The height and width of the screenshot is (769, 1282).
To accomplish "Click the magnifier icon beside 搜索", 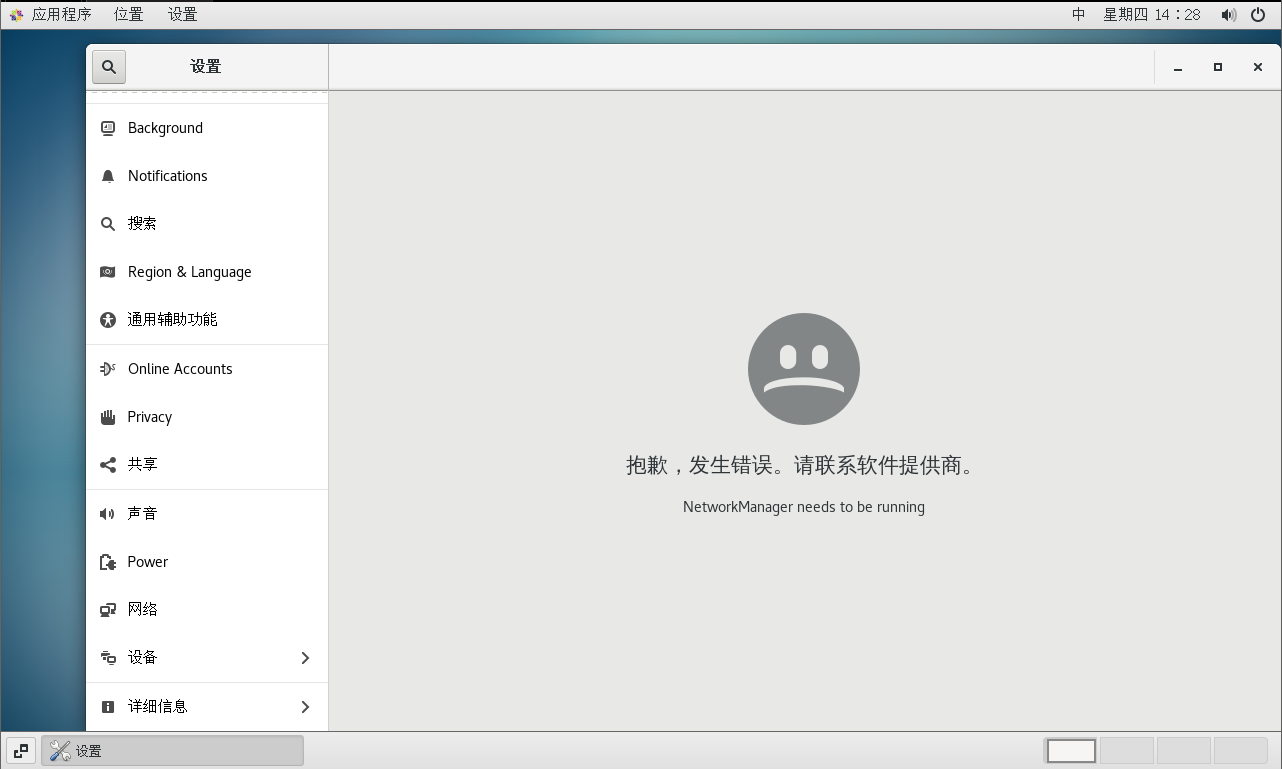I will (x=108, y=224).
